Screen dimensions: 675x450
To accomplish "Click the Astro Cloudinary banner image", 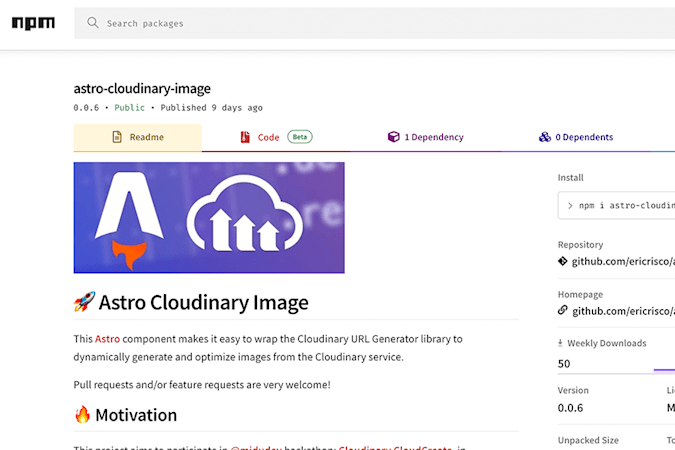I will (x=209, y=217).
